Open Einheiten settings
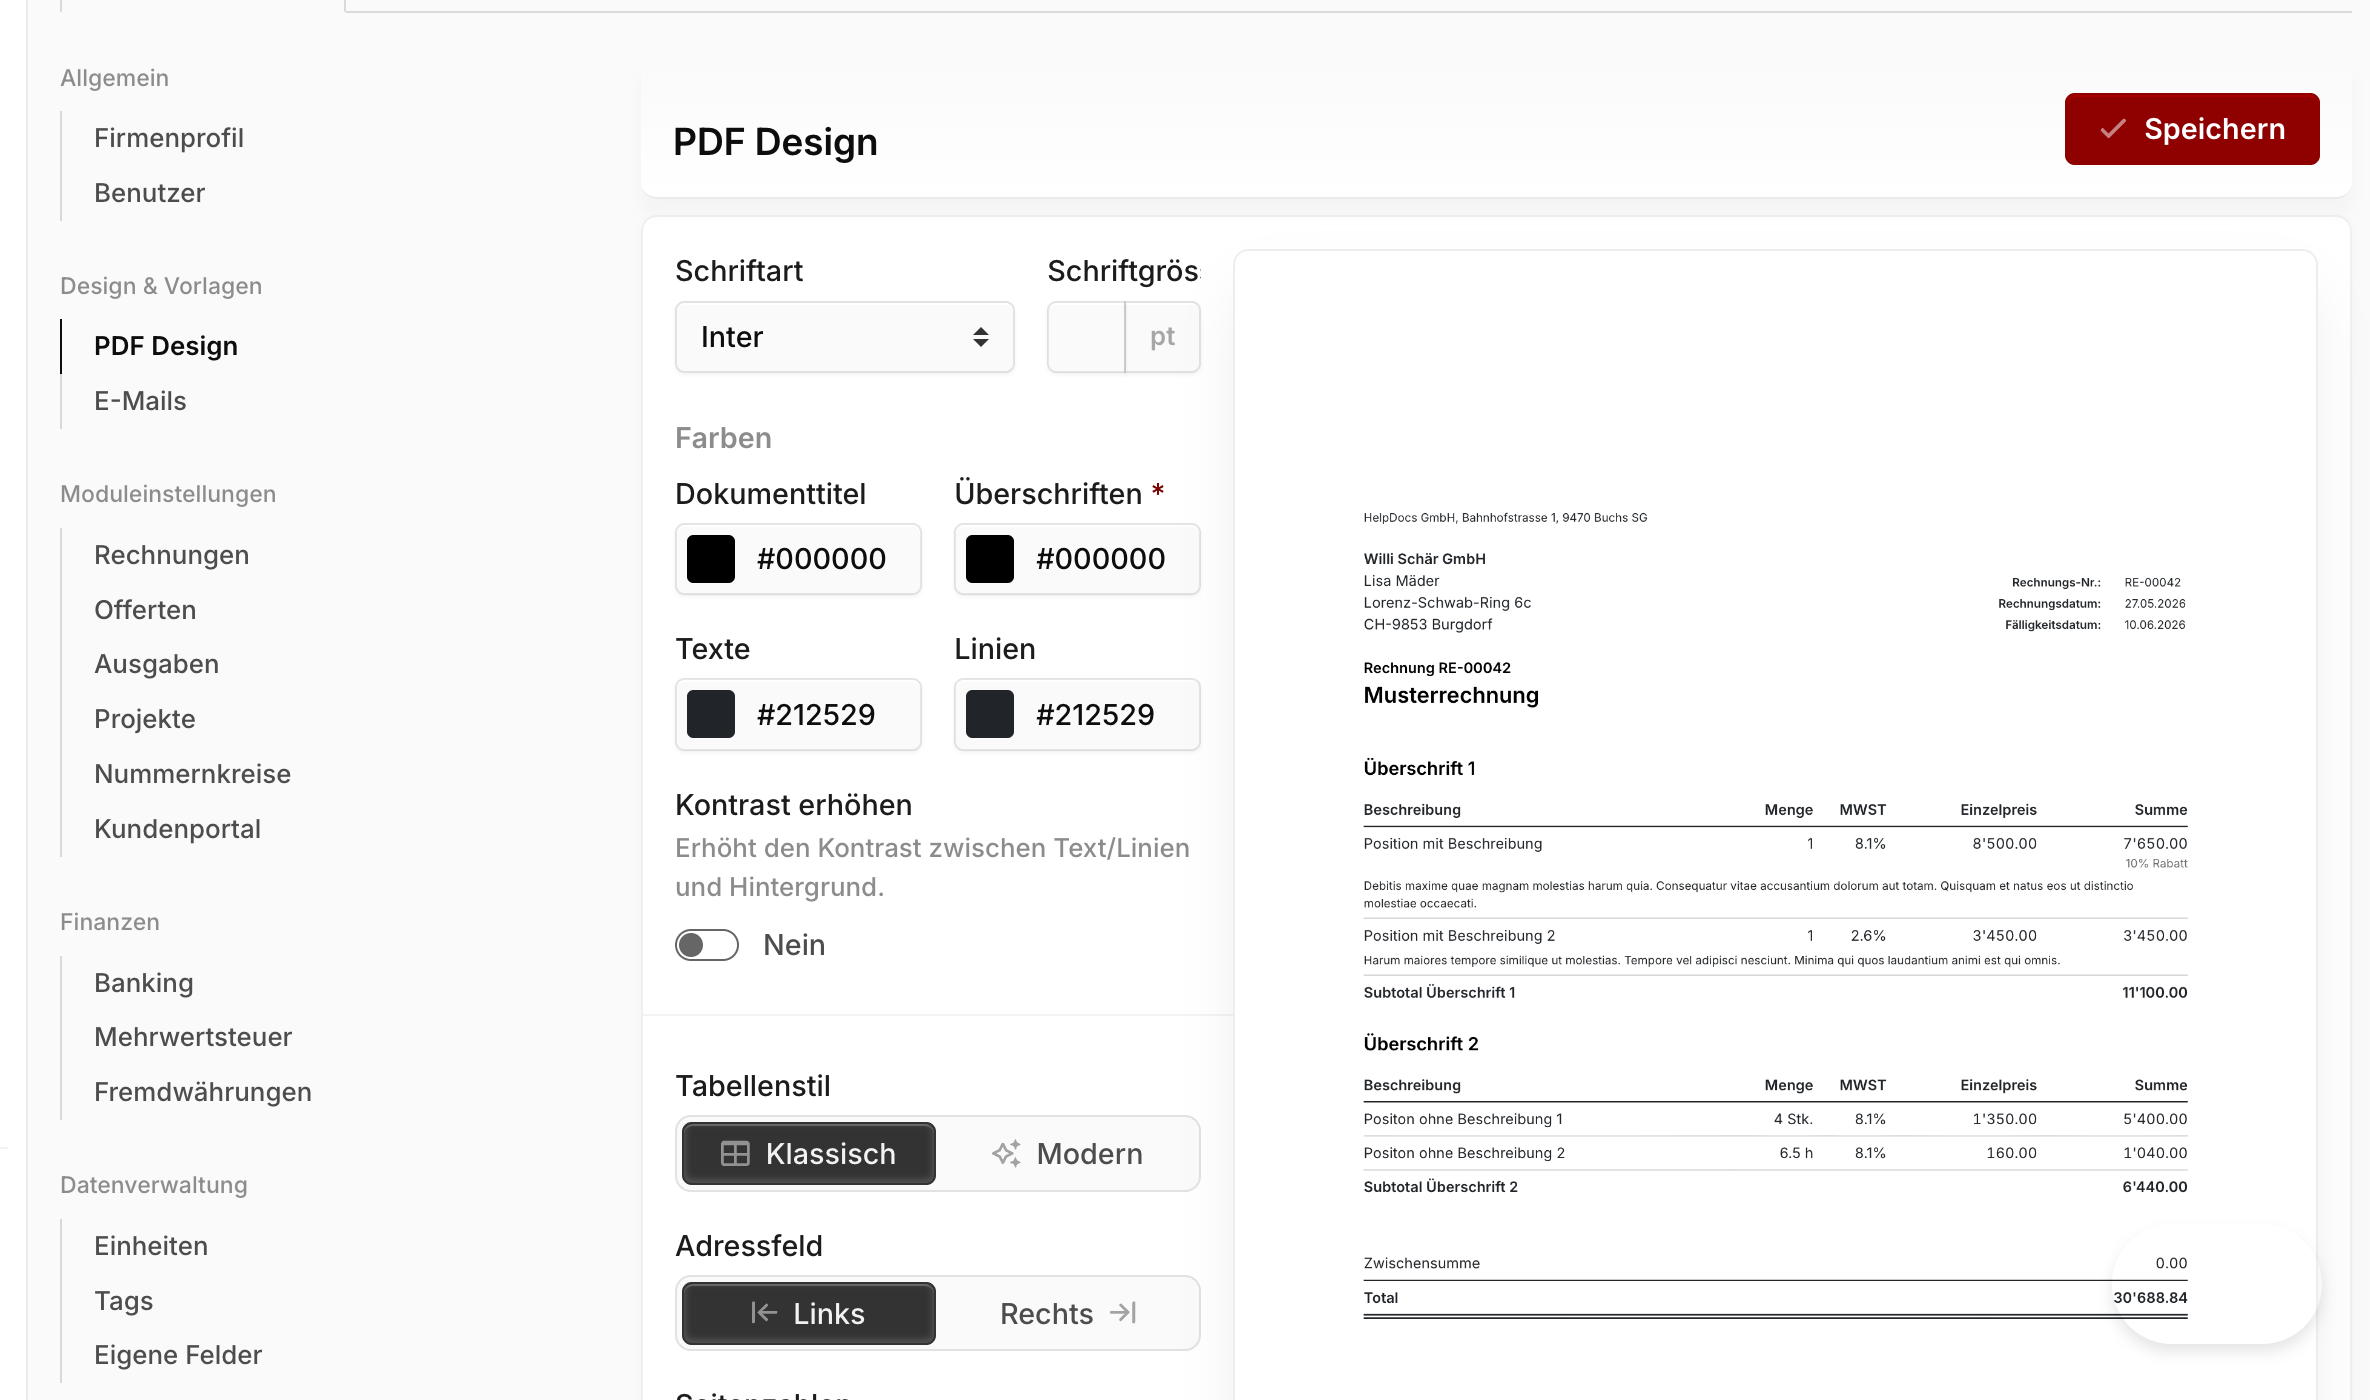 click(151, 1246)
